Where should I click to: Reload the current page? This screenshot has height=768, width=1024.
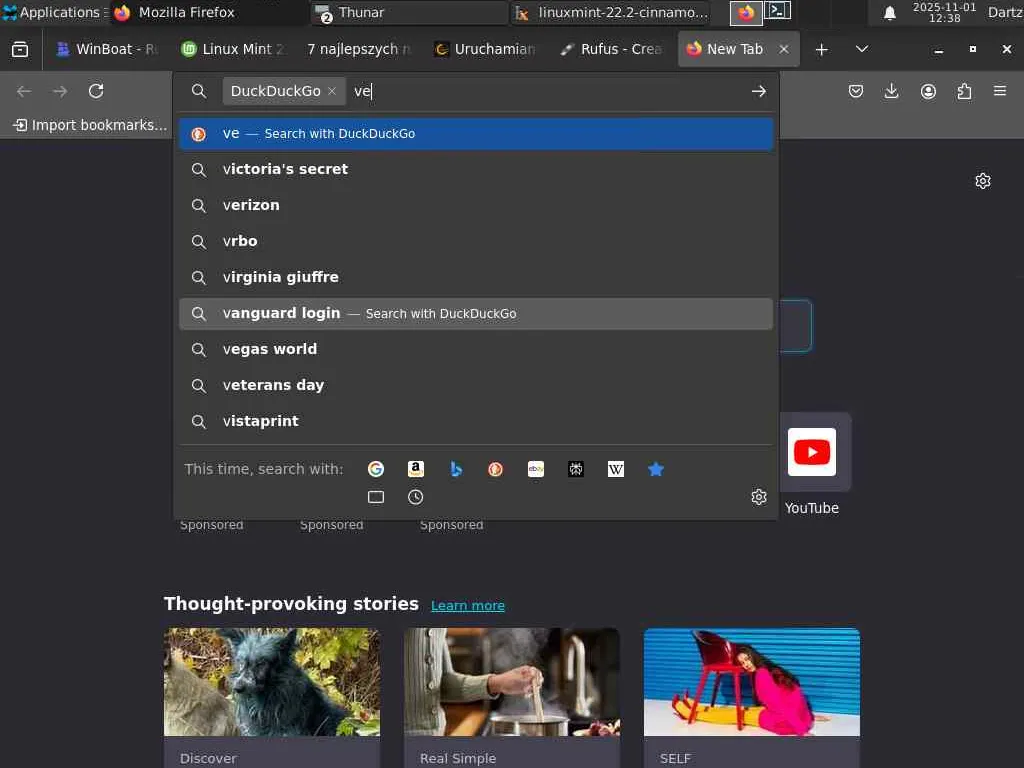coord(96,91)
